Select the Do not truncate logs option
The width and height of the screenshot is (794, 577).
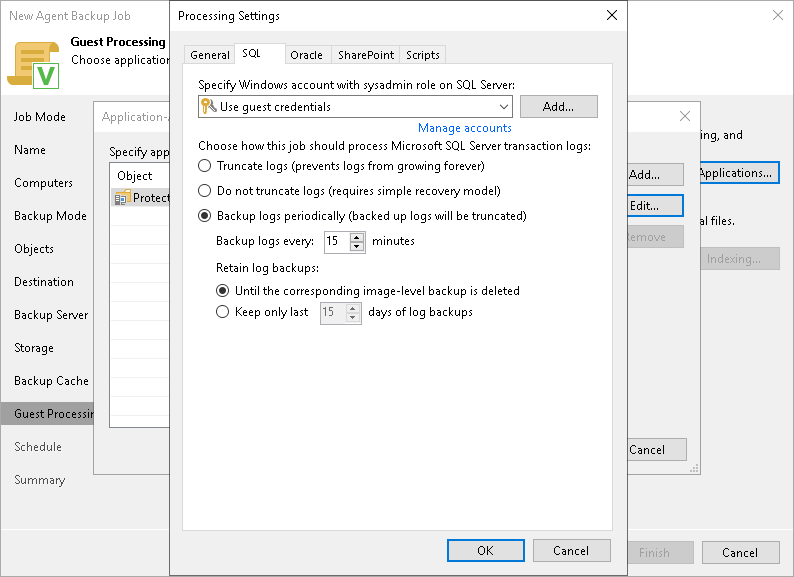(205, 190)
